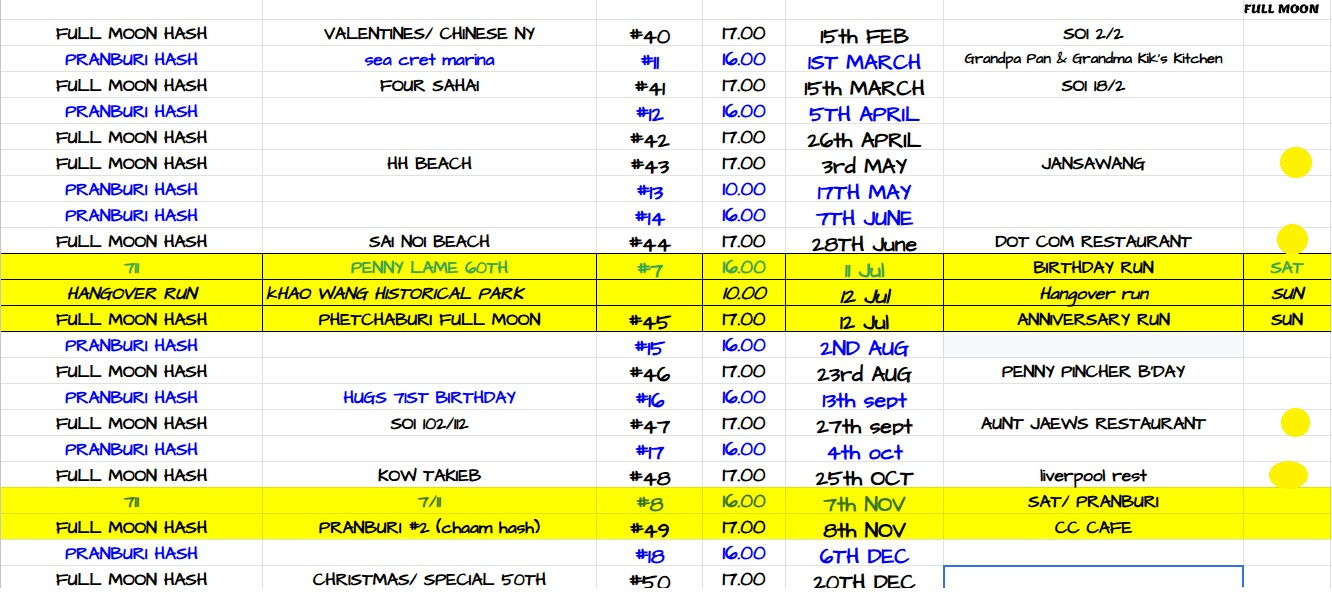Click the outlined empty cell in the 20TH DEC row
1332x602 pixels.
(1093, 578)
